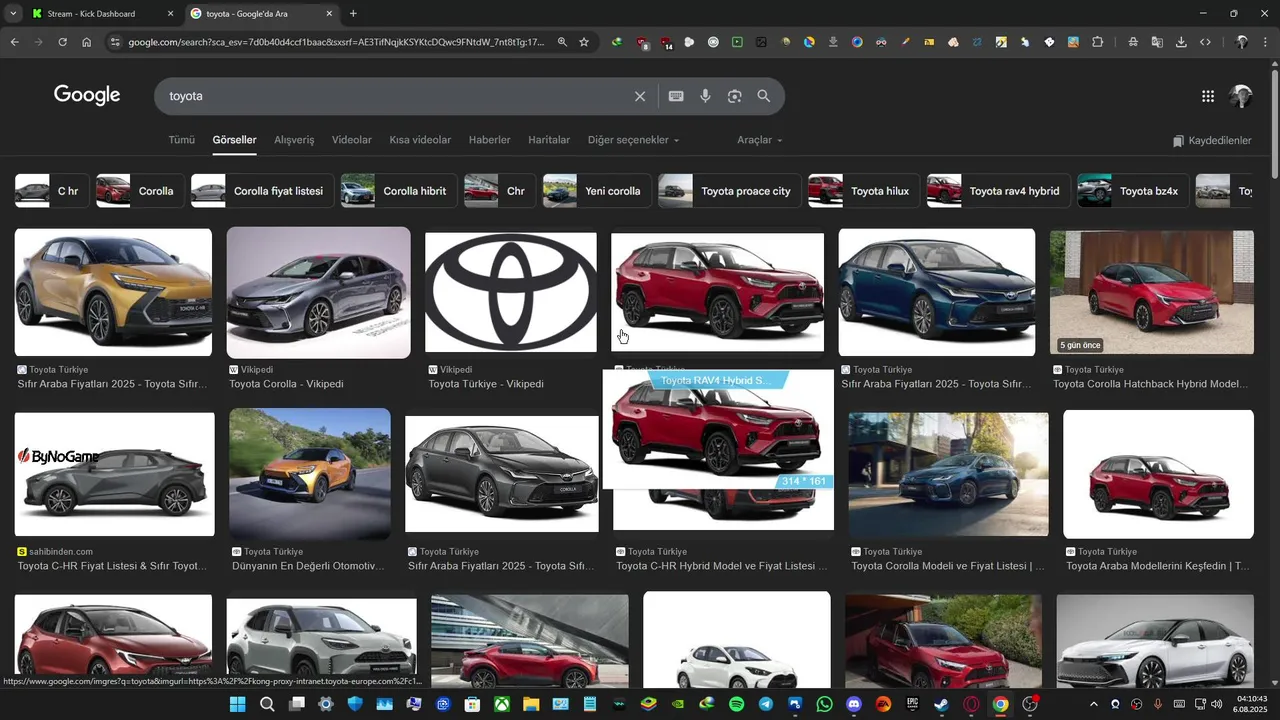The height and width of the screenshot is (720, 1280).
Task: Click the toyota search input field
Action: coord(395,96)
